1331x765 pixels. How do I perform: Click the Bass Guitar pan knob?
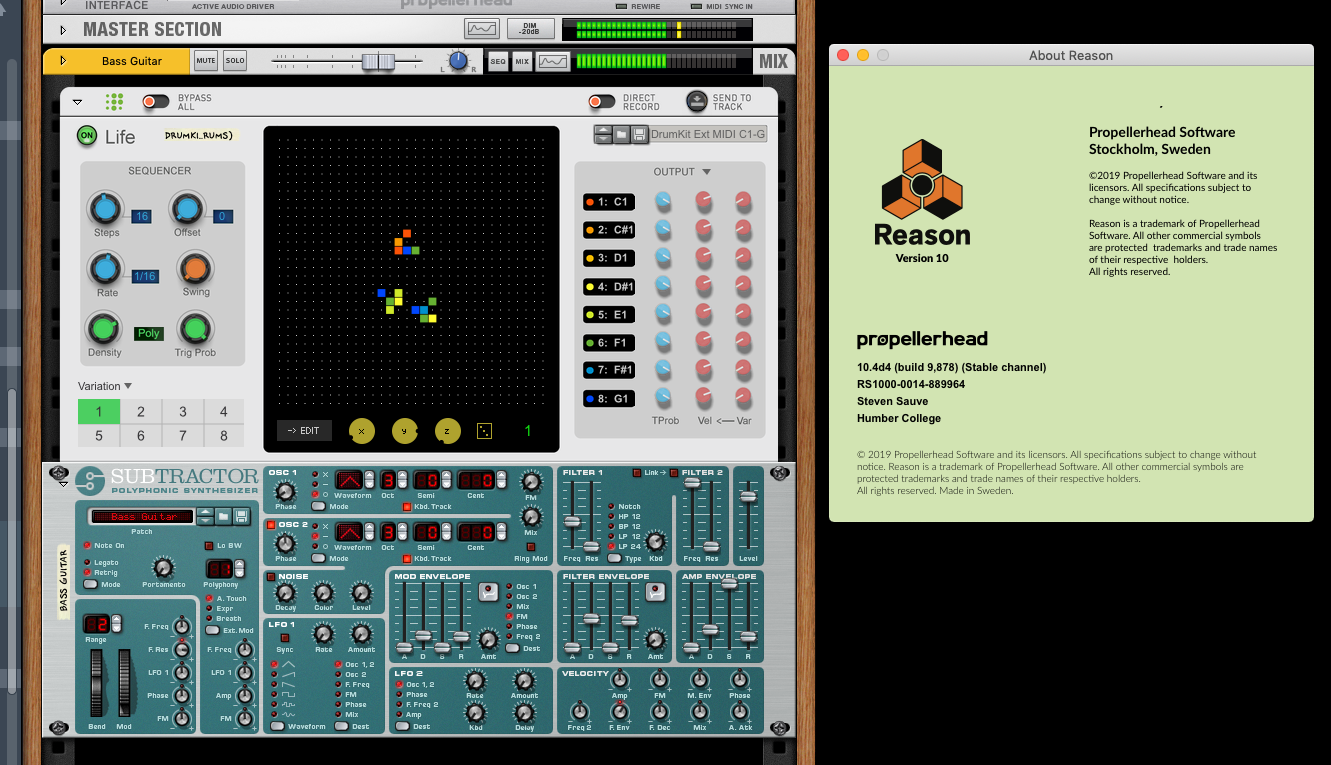(x=458, y=61)
